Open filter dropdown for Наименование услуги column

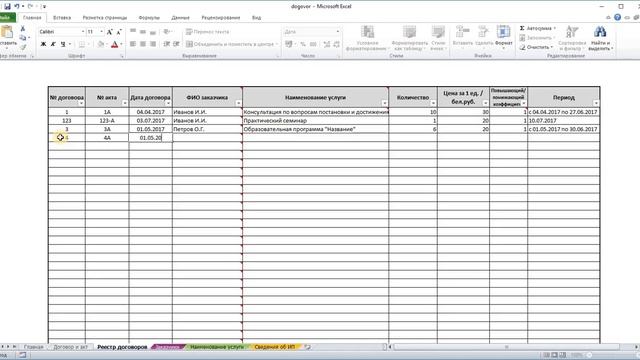pyautogui.click(x=384, y=103)
